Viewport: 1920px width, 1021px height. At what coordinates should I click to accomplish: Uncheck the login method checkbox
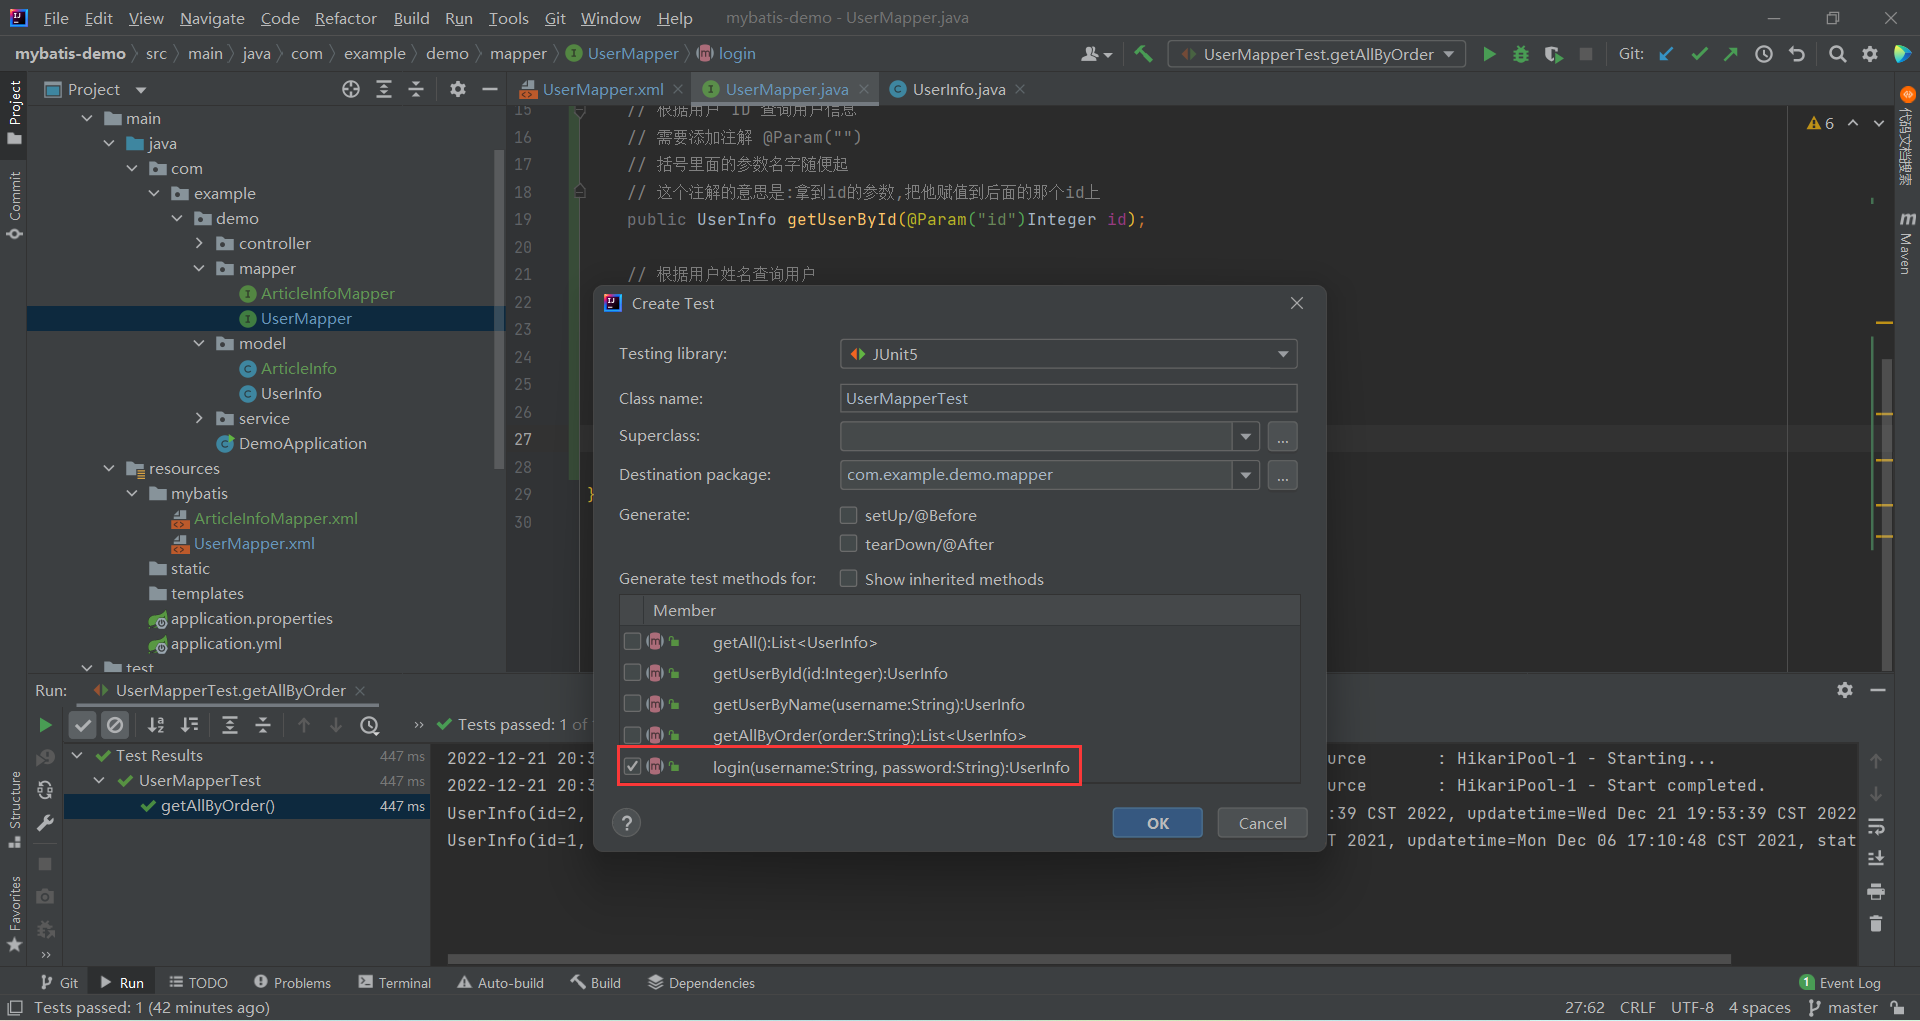(632, 767)
